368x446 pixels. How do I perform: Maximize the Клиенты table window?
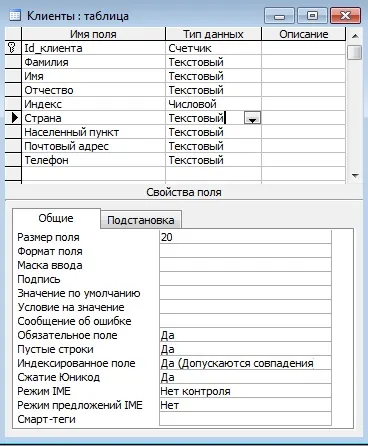click(x=312, y=16)
